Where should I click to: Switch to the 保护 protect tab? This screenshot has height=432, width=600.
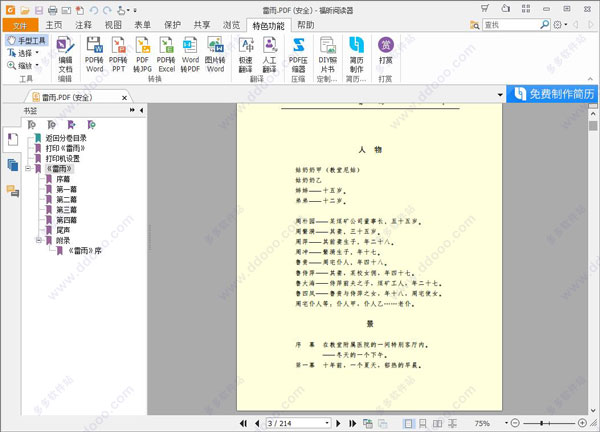click(172, 25)
